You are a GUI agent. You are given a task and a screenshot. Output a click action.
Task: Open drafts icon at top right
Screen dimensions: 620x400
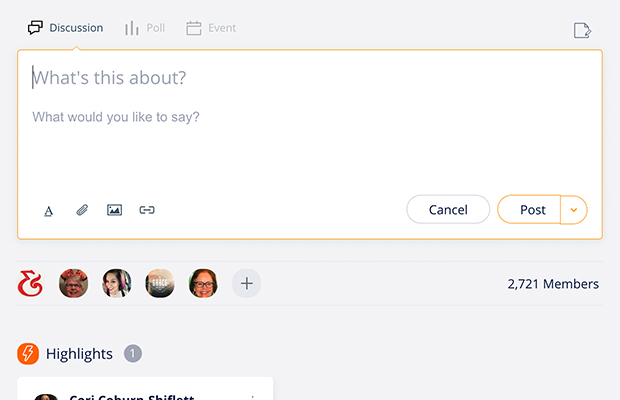click(x=582, y=30)
